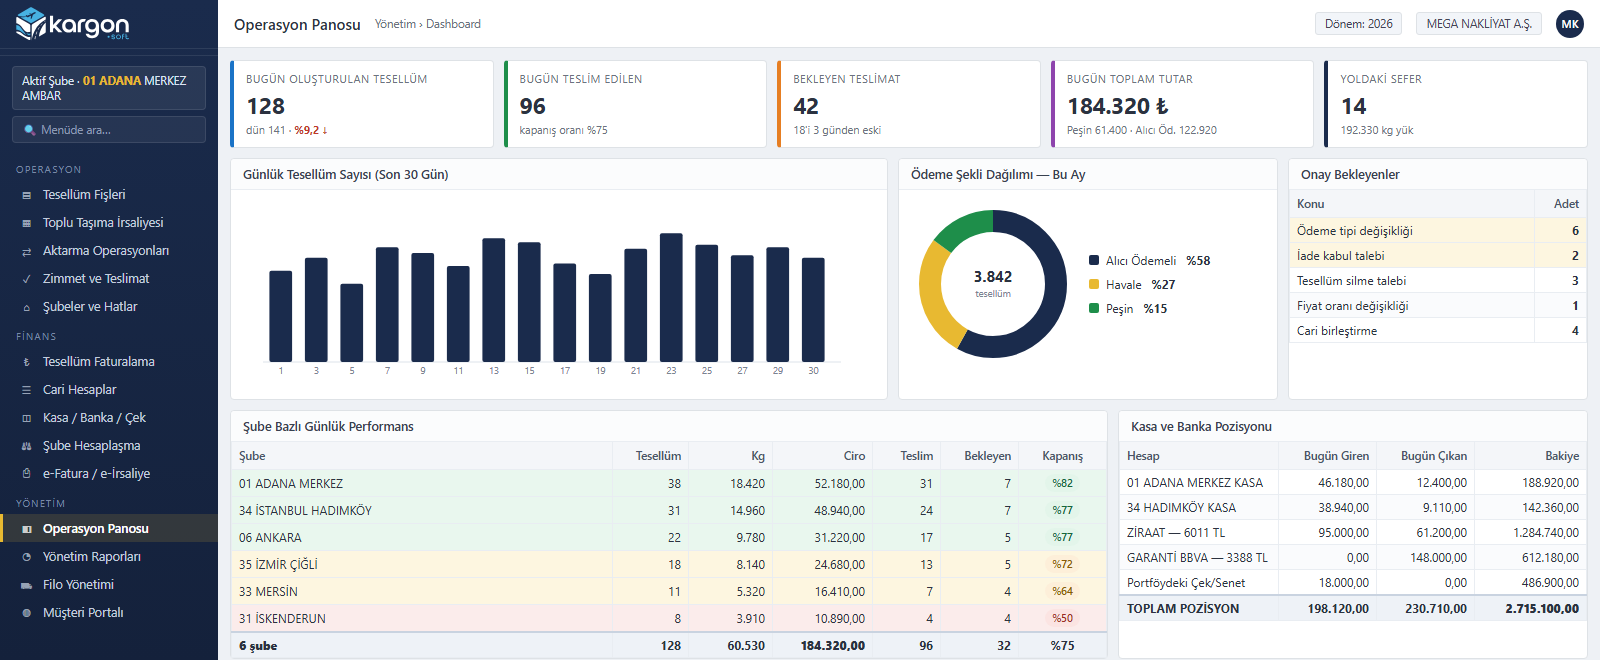Click the Bugün Oluşturulan Tesellüm card
Viewport: 1600px width, 660px height.
click(x=362, y=104)
